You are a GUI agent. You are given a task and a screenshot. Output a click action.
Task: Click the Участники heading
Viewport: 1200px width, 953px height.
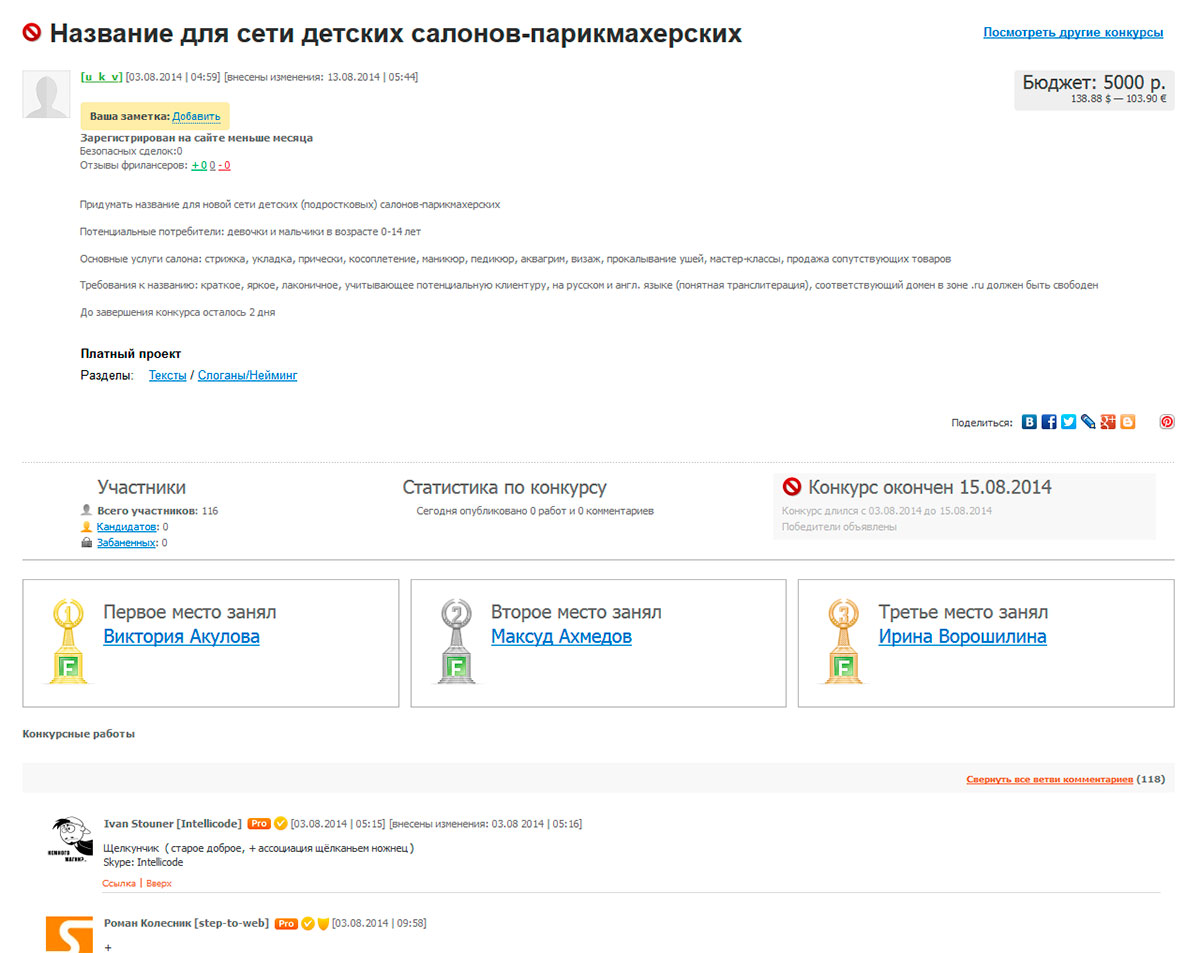click(141, 488)
